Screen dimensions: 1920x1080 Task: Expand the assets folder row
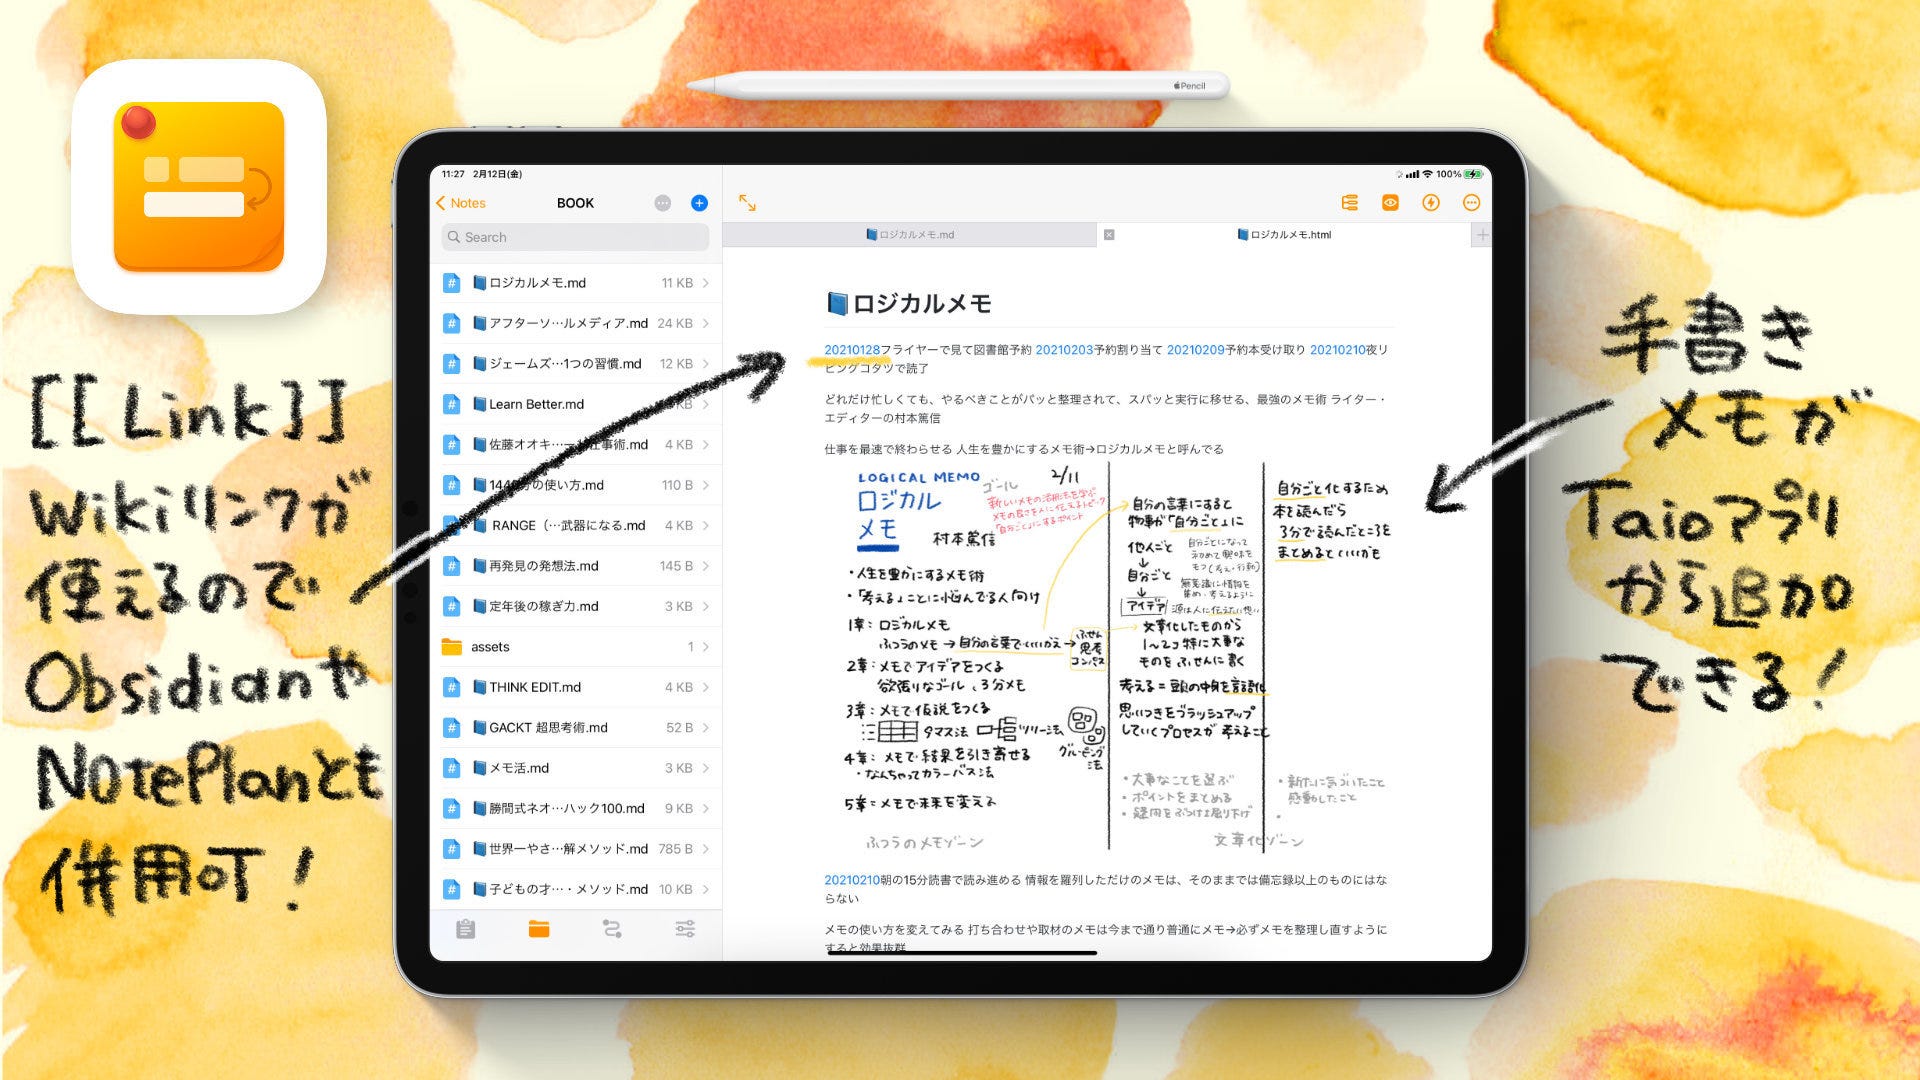[578, 647]
